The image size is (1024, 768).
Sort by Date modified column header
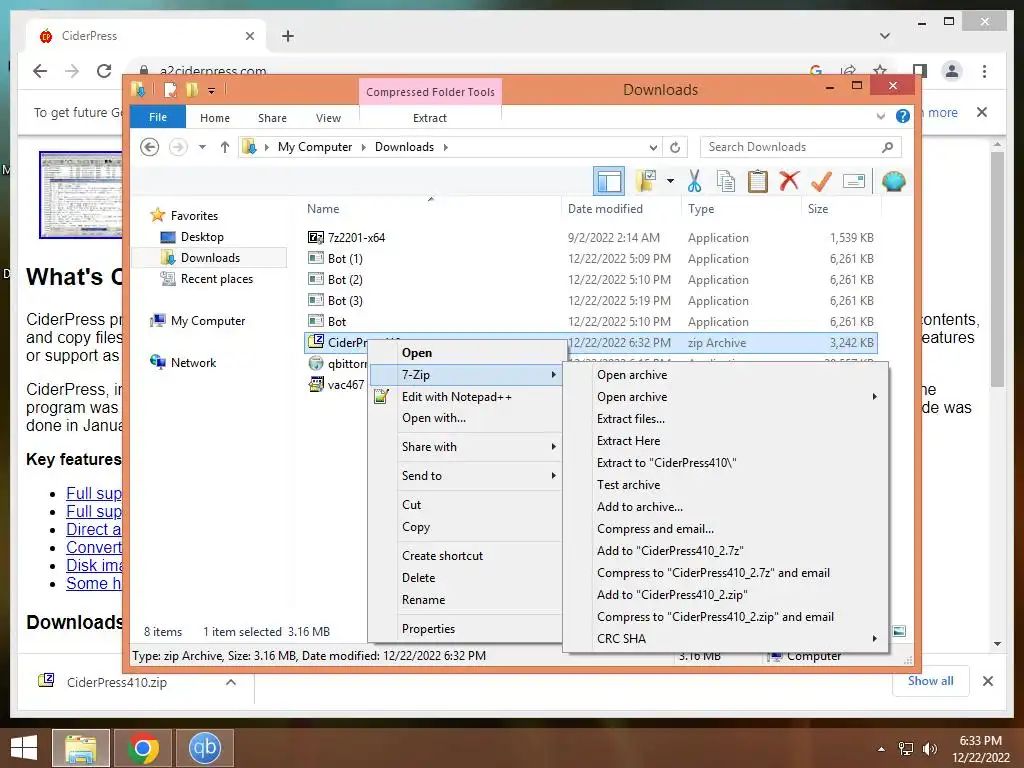(x=605, y=208)
